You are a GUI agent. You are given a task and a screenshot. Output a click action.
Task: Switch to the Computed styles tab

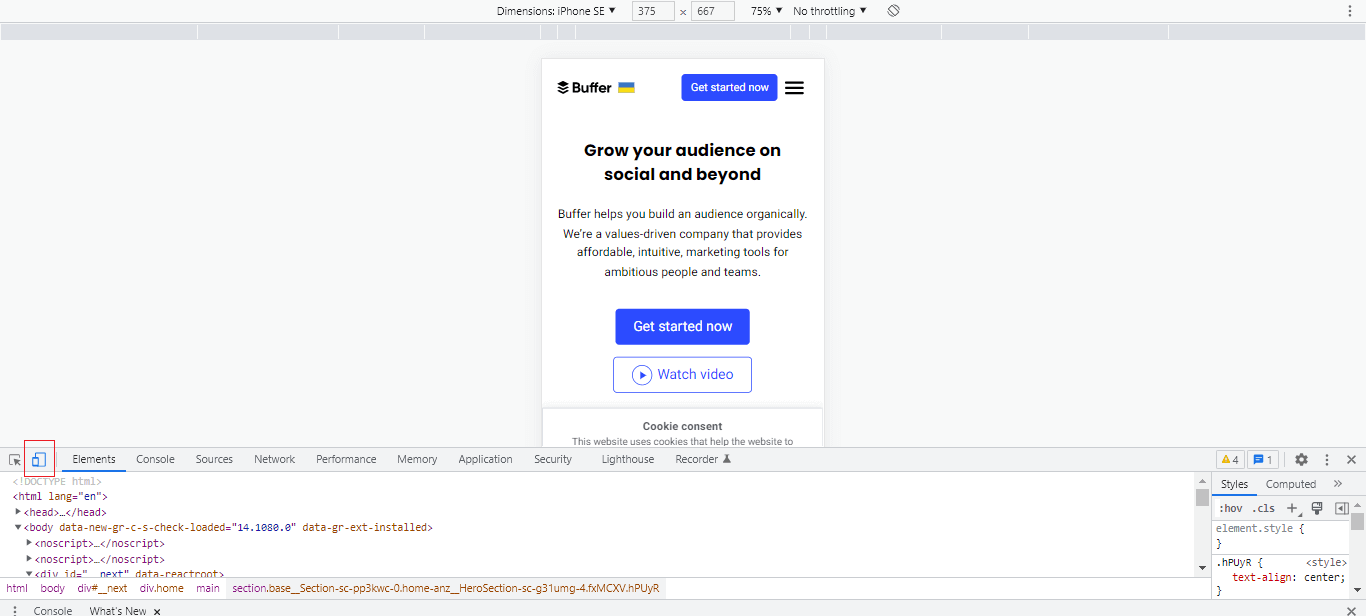(x=1291, y=484)
